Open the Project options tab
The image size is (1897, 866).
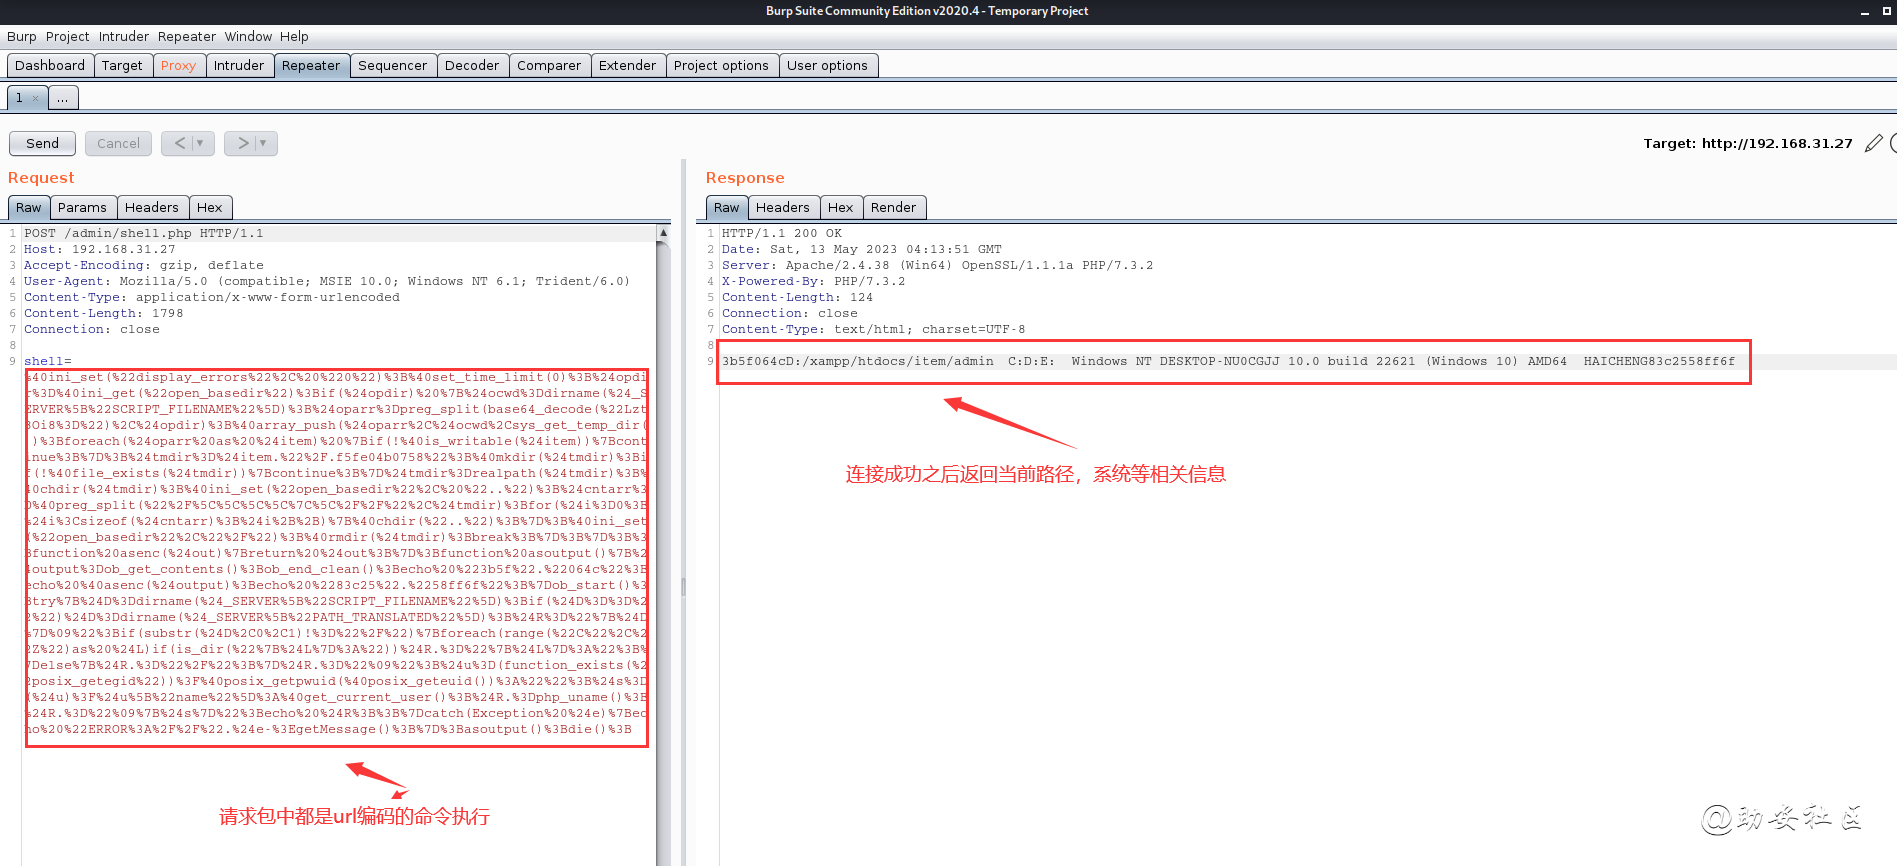721,66
